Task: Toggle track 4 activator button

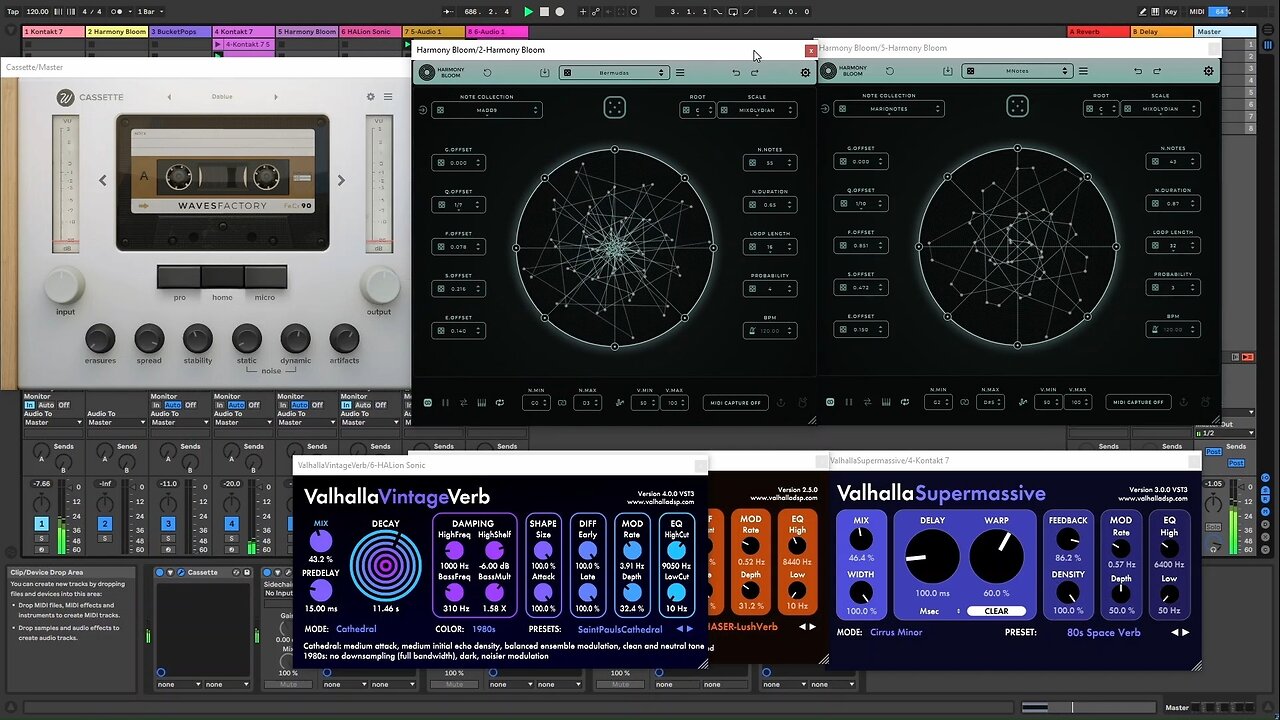Action: pos(231,523)
